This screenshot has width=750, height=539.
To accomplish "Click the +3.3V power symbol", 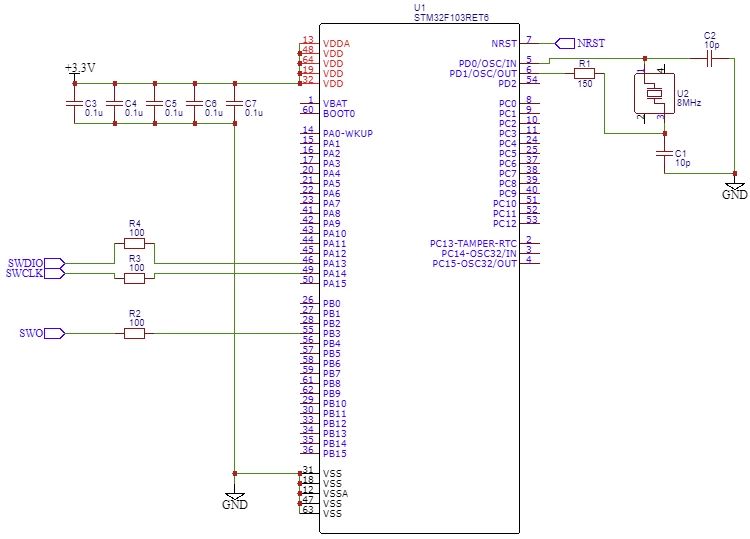I will pos(79,71).
